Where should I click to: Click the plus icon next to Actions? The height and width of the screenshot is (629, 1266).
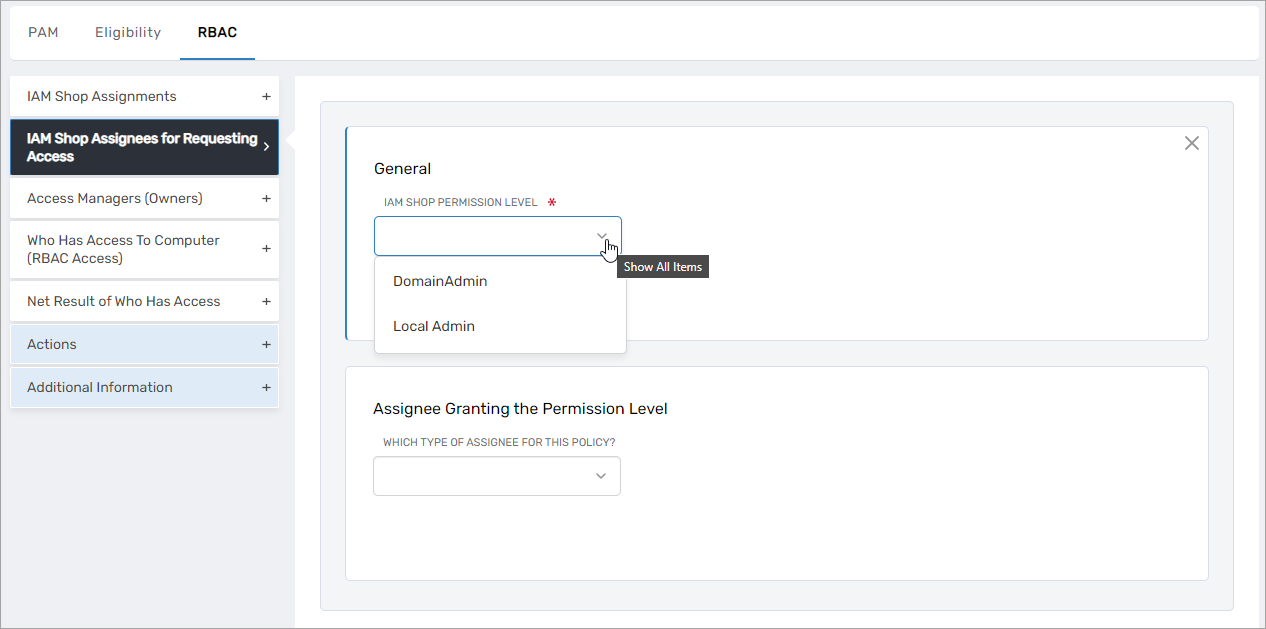266,343
